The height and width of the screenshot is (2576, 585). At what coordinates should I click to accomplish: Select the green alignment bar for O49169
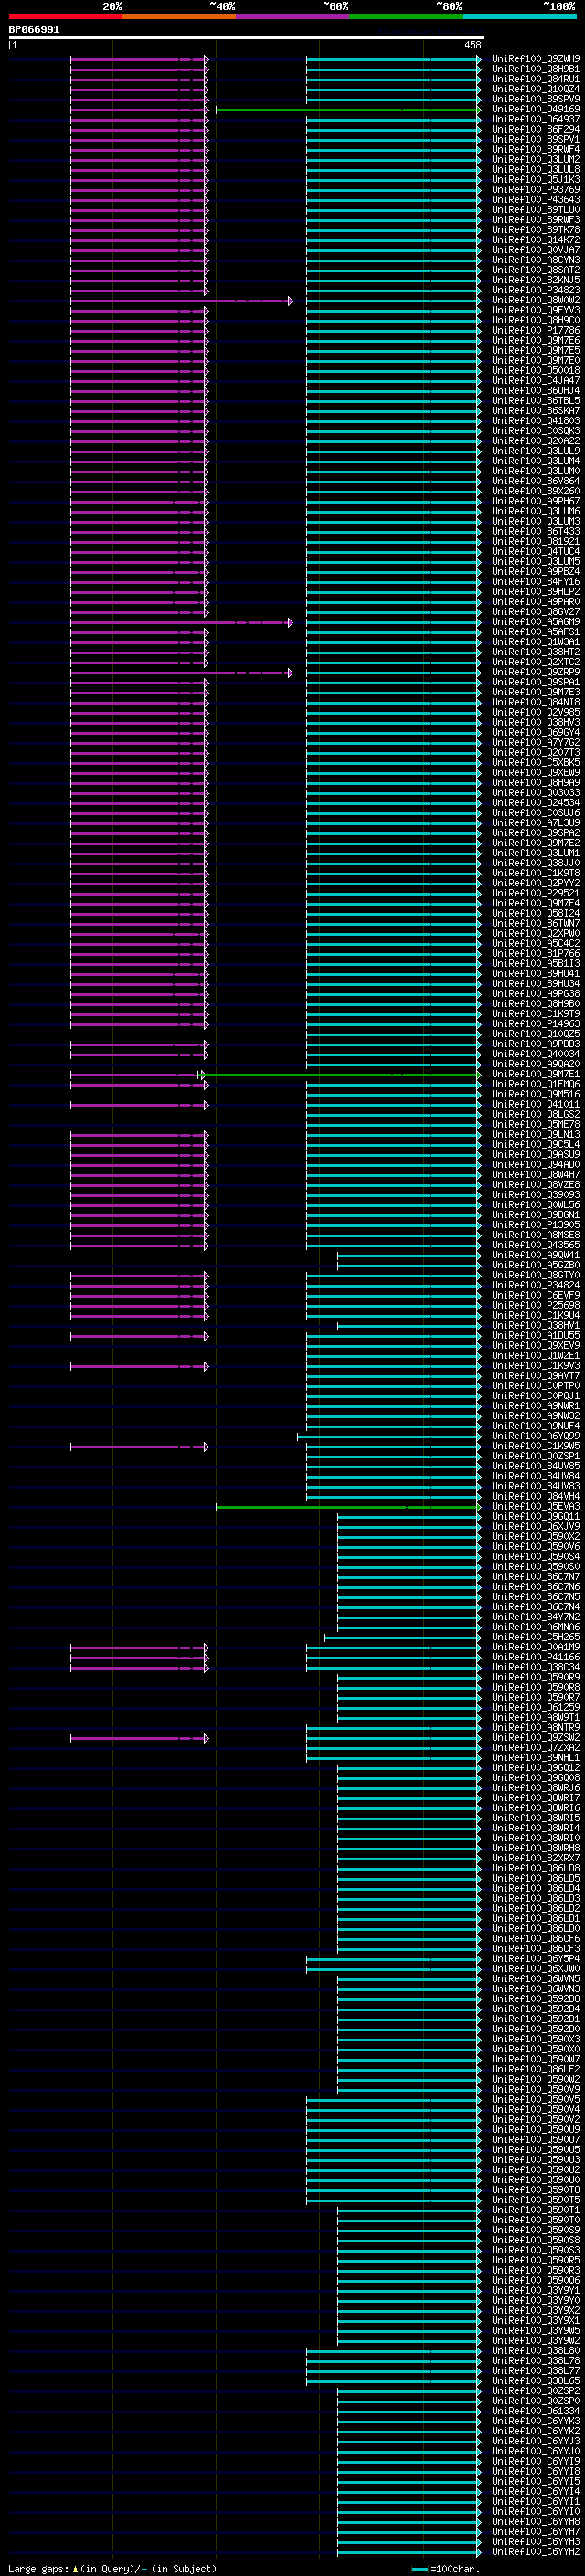pyautogui.click(x=348, y=110)
